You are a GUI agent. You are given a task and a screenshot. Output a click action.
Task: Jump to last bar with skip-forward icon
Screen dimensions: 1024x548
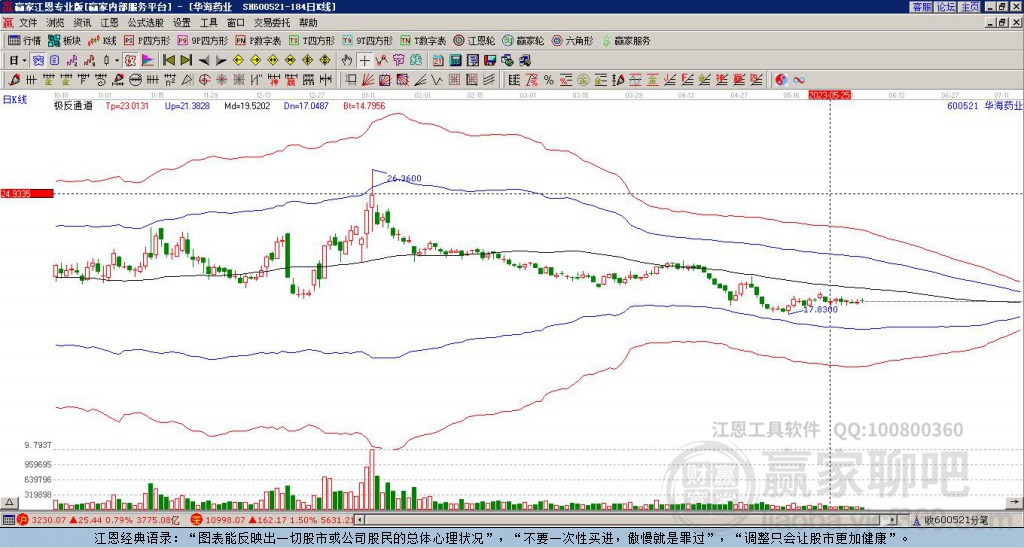click(186, 61)
